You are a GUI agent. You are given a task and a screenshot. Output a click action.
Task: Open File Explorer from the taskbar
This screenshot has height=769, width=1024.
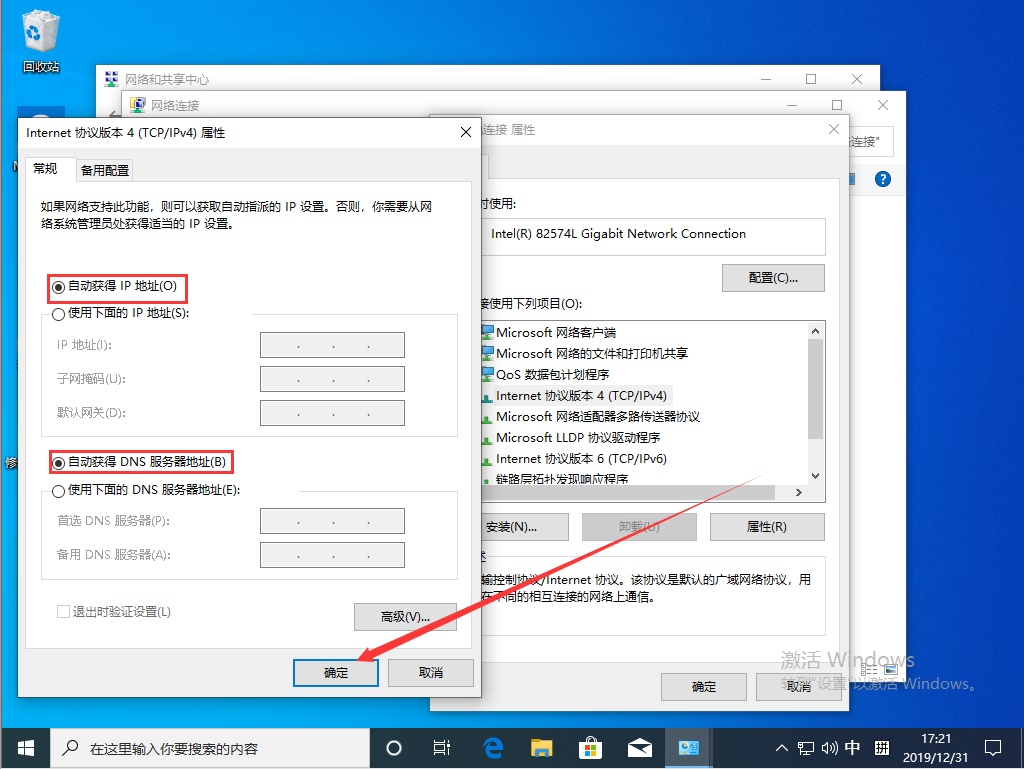tap(540, 747)
